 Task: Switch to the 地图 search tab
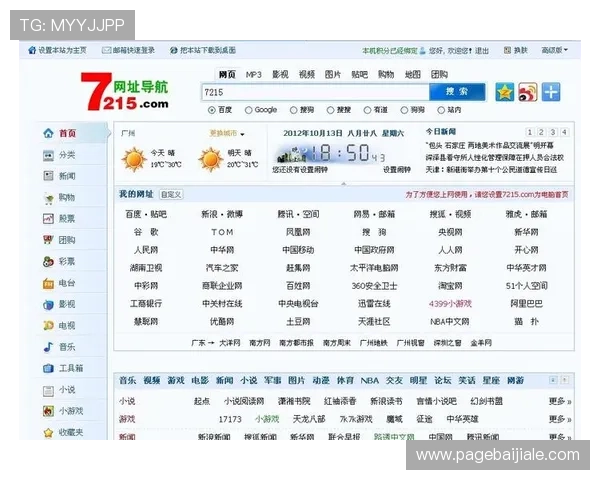click(x=412, y=74)
